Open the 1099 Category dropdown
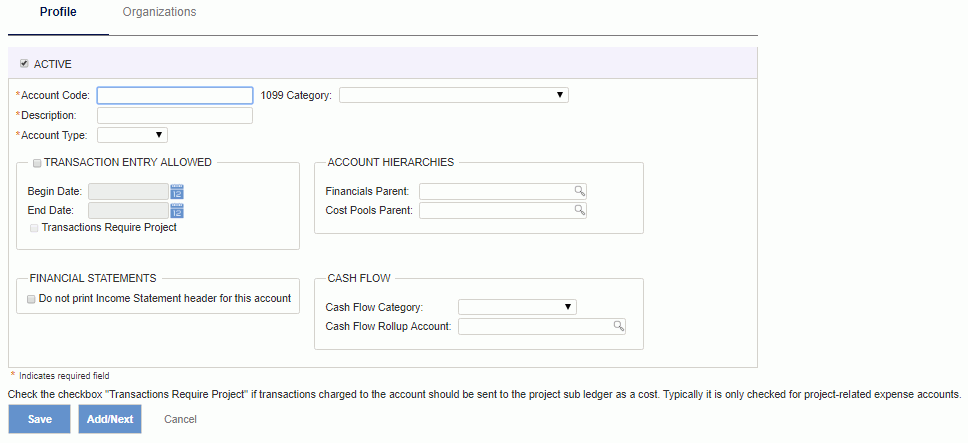The image size is (968, 443). tap(454, 95)
